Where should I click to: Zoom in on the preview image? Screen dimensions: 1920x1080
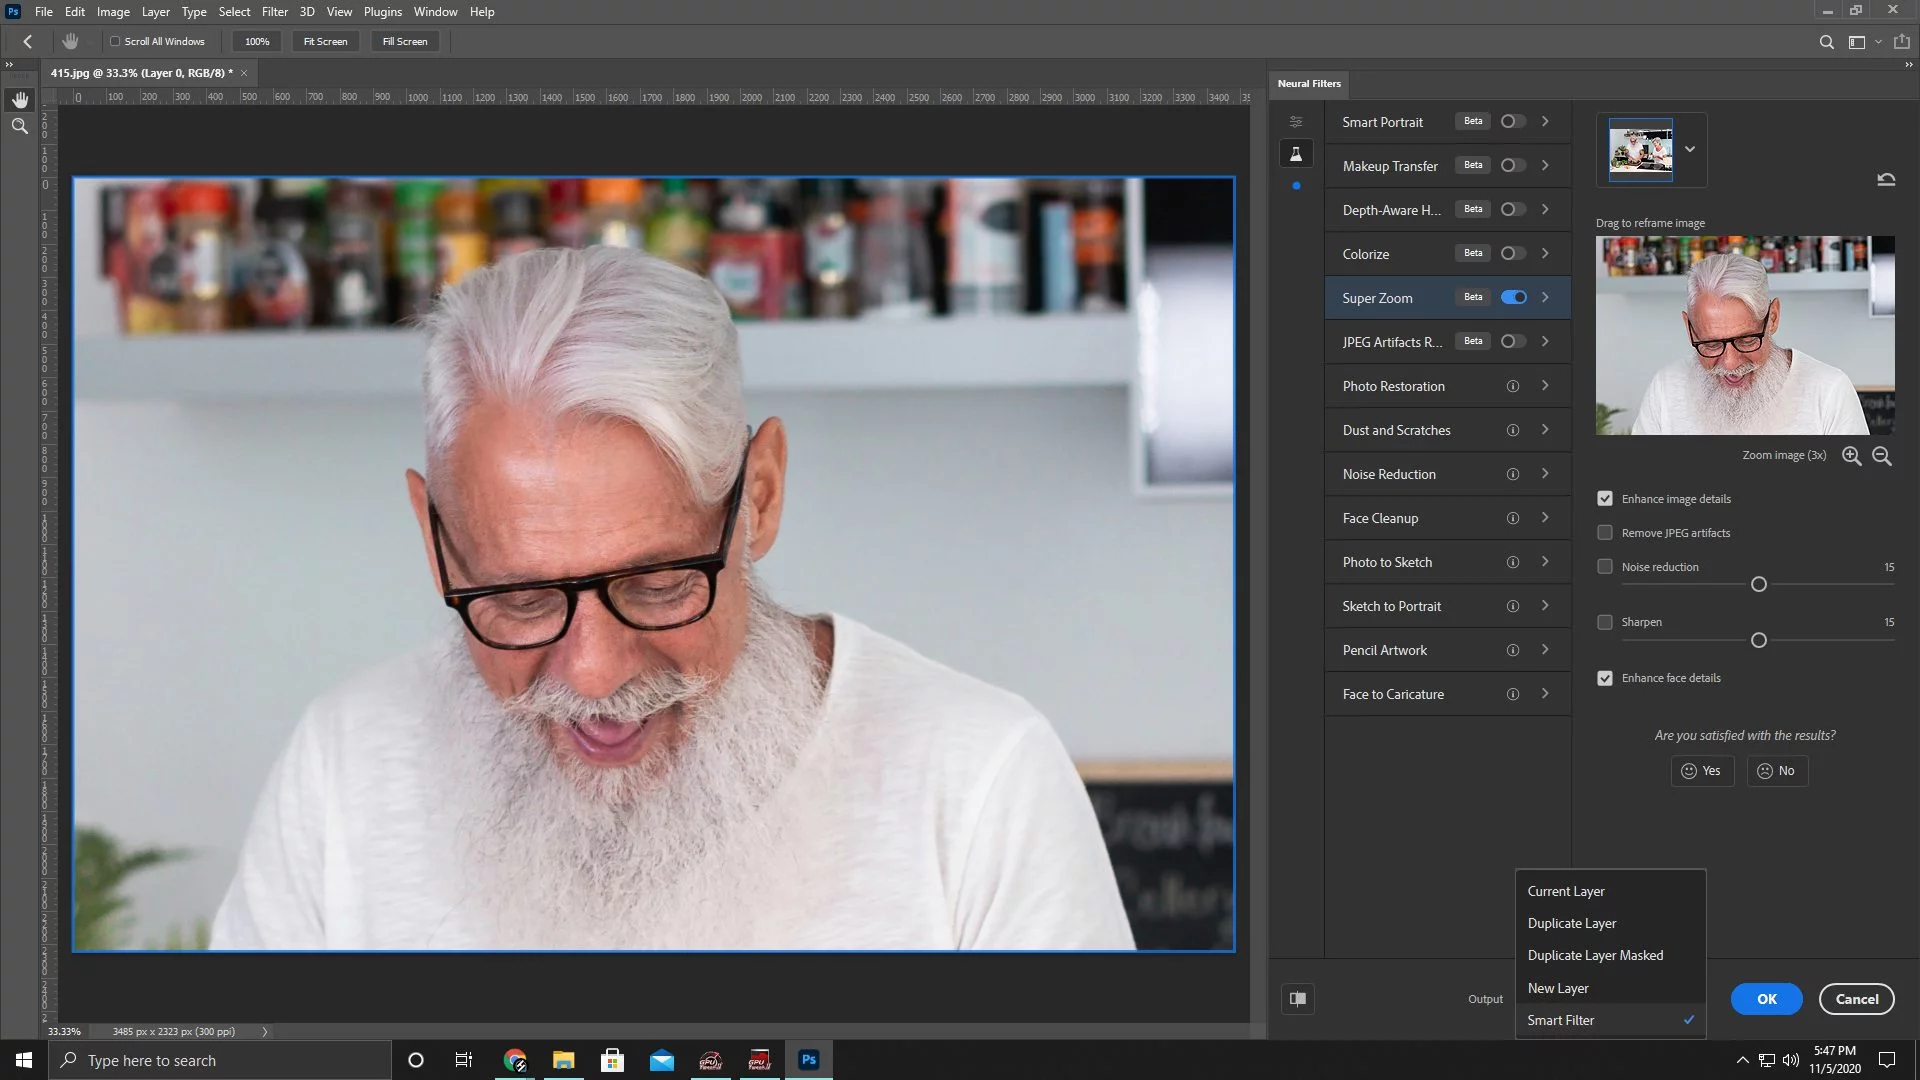[1852, 456]
